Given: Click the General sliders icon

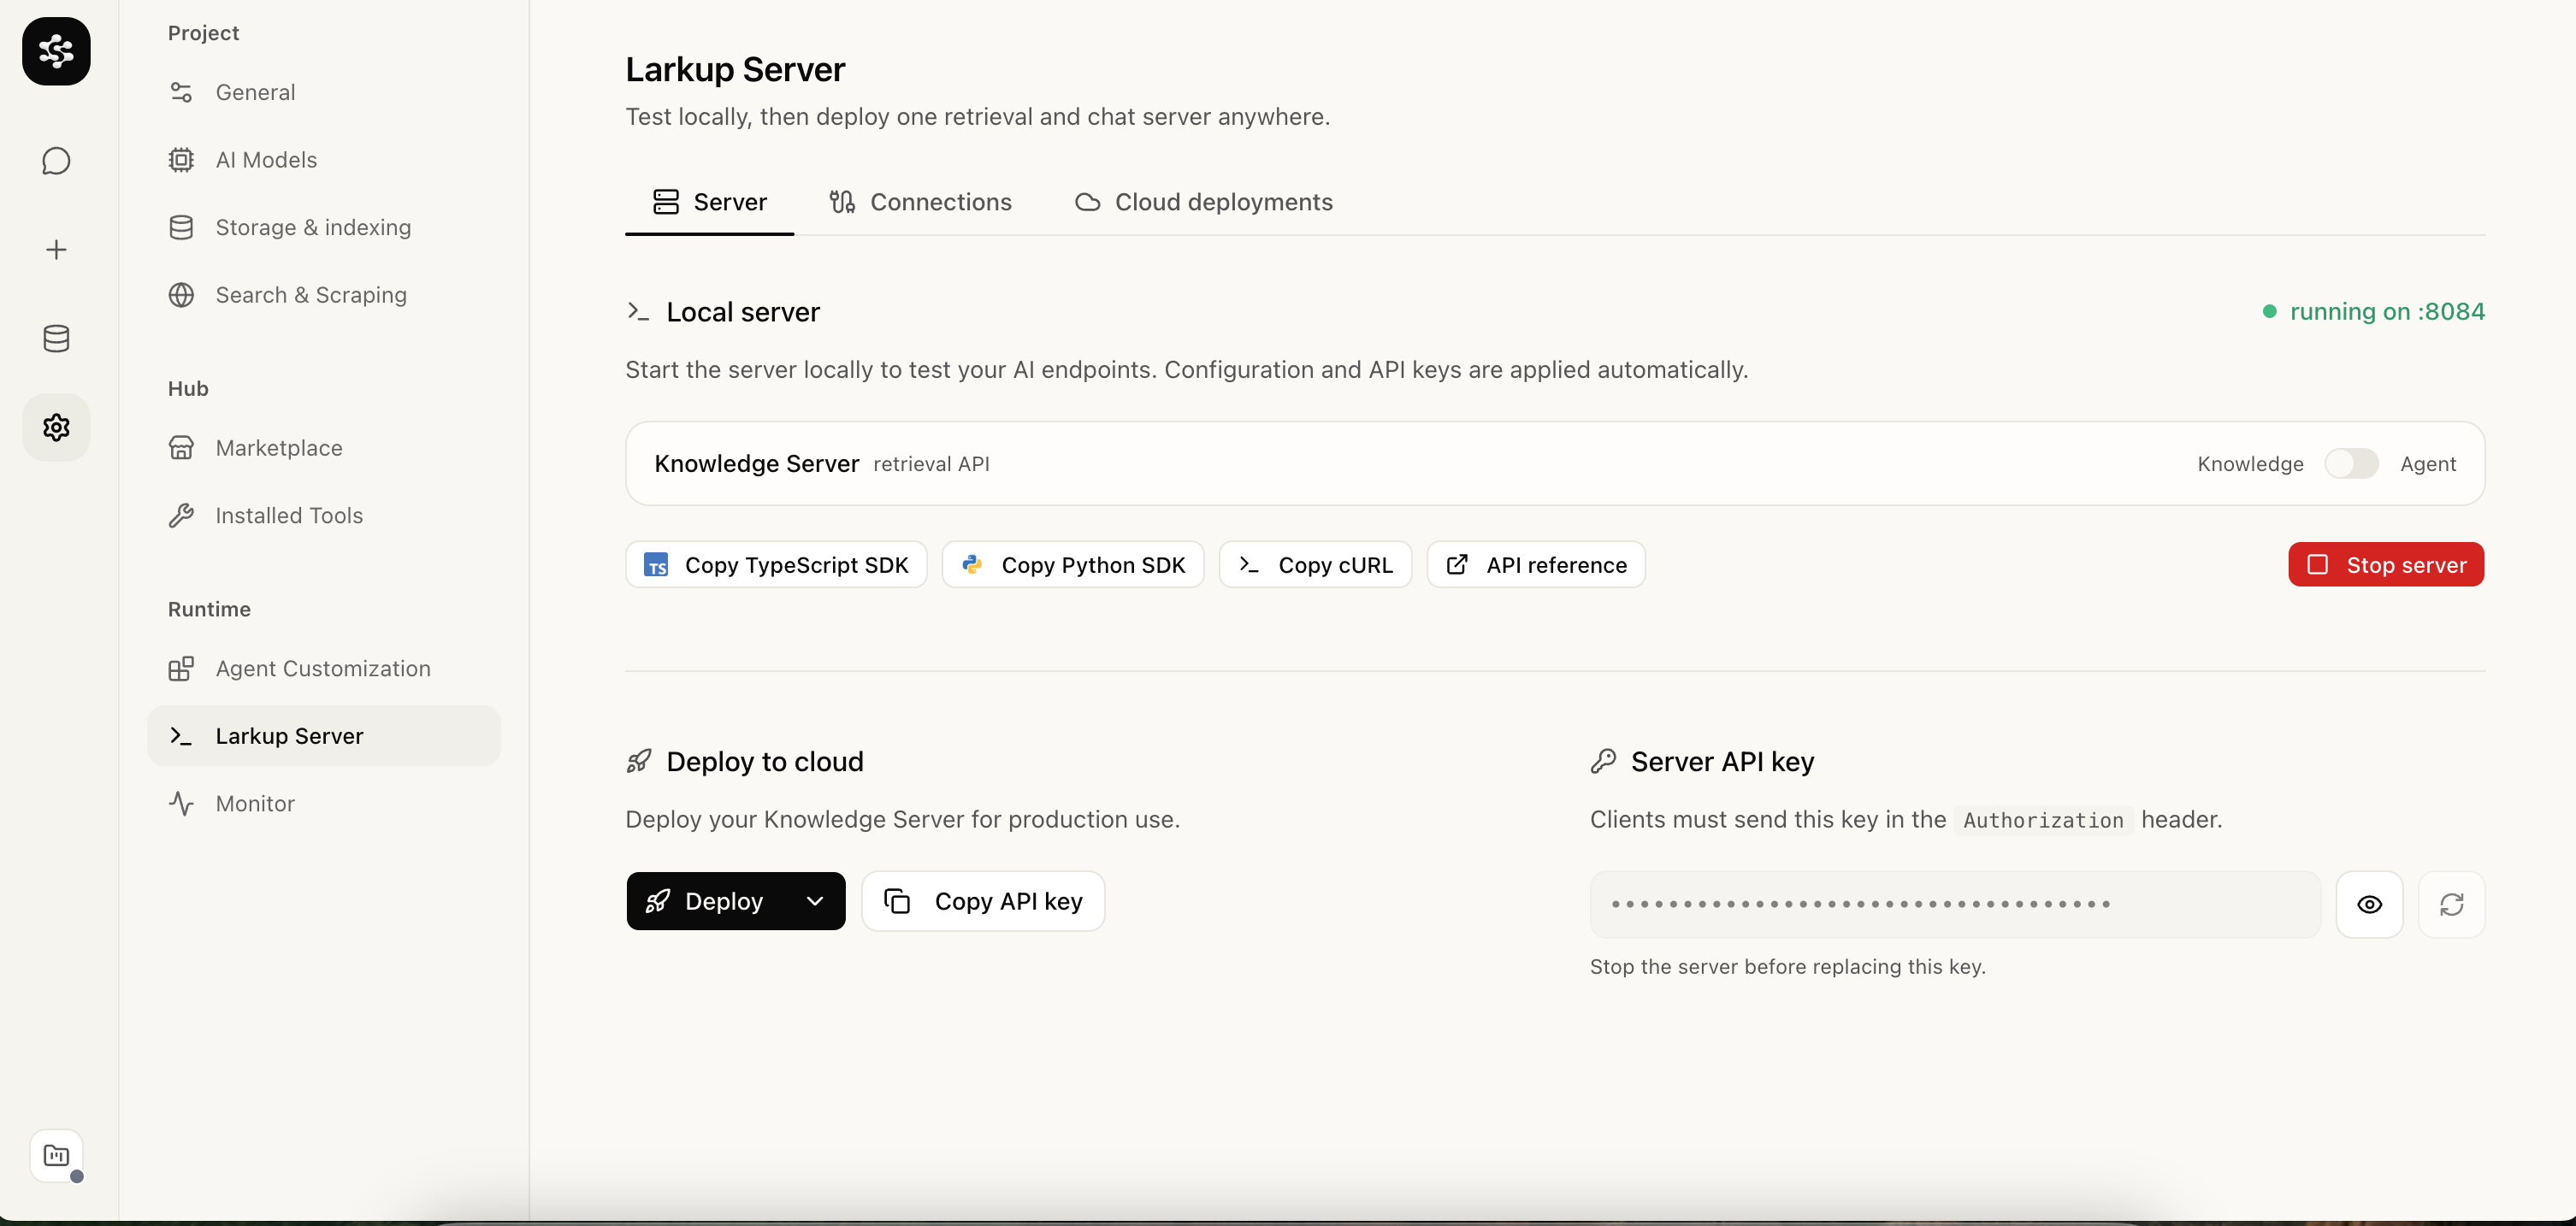Looking at the screenshot, I should coord(181,92).
